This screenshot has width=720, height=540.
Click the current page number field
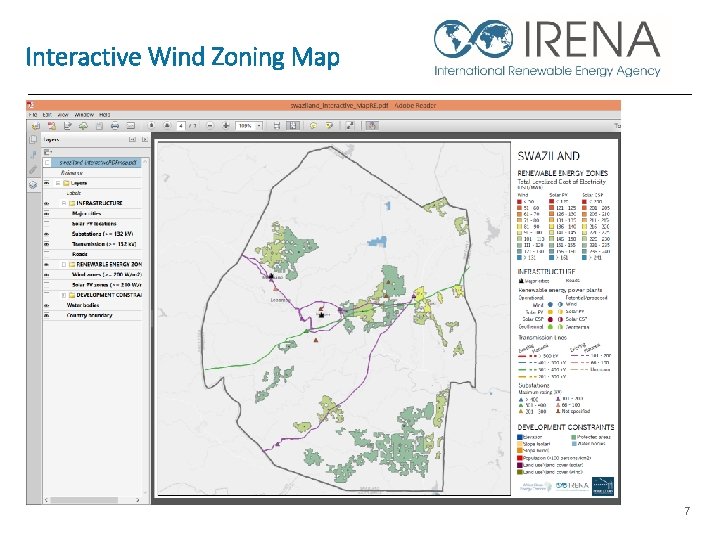181,125
